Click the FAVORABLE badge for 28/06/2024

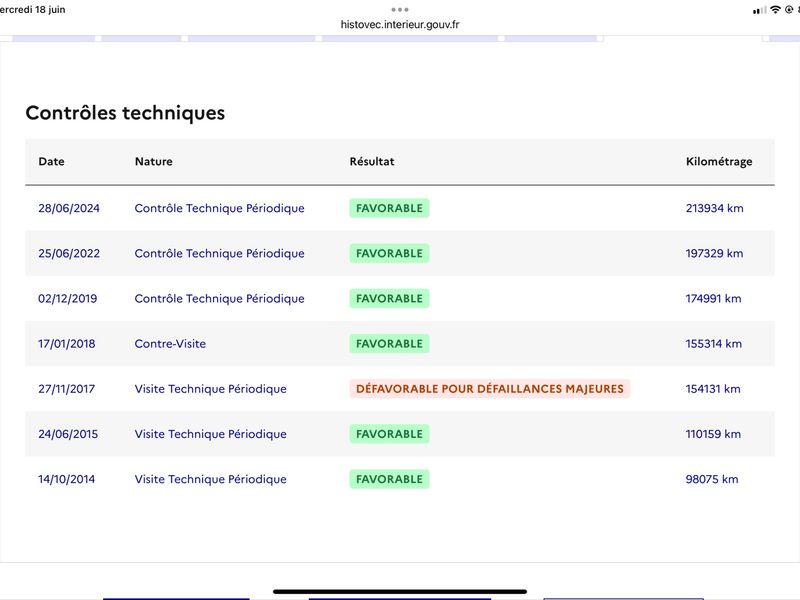click(x=389, y=208)
